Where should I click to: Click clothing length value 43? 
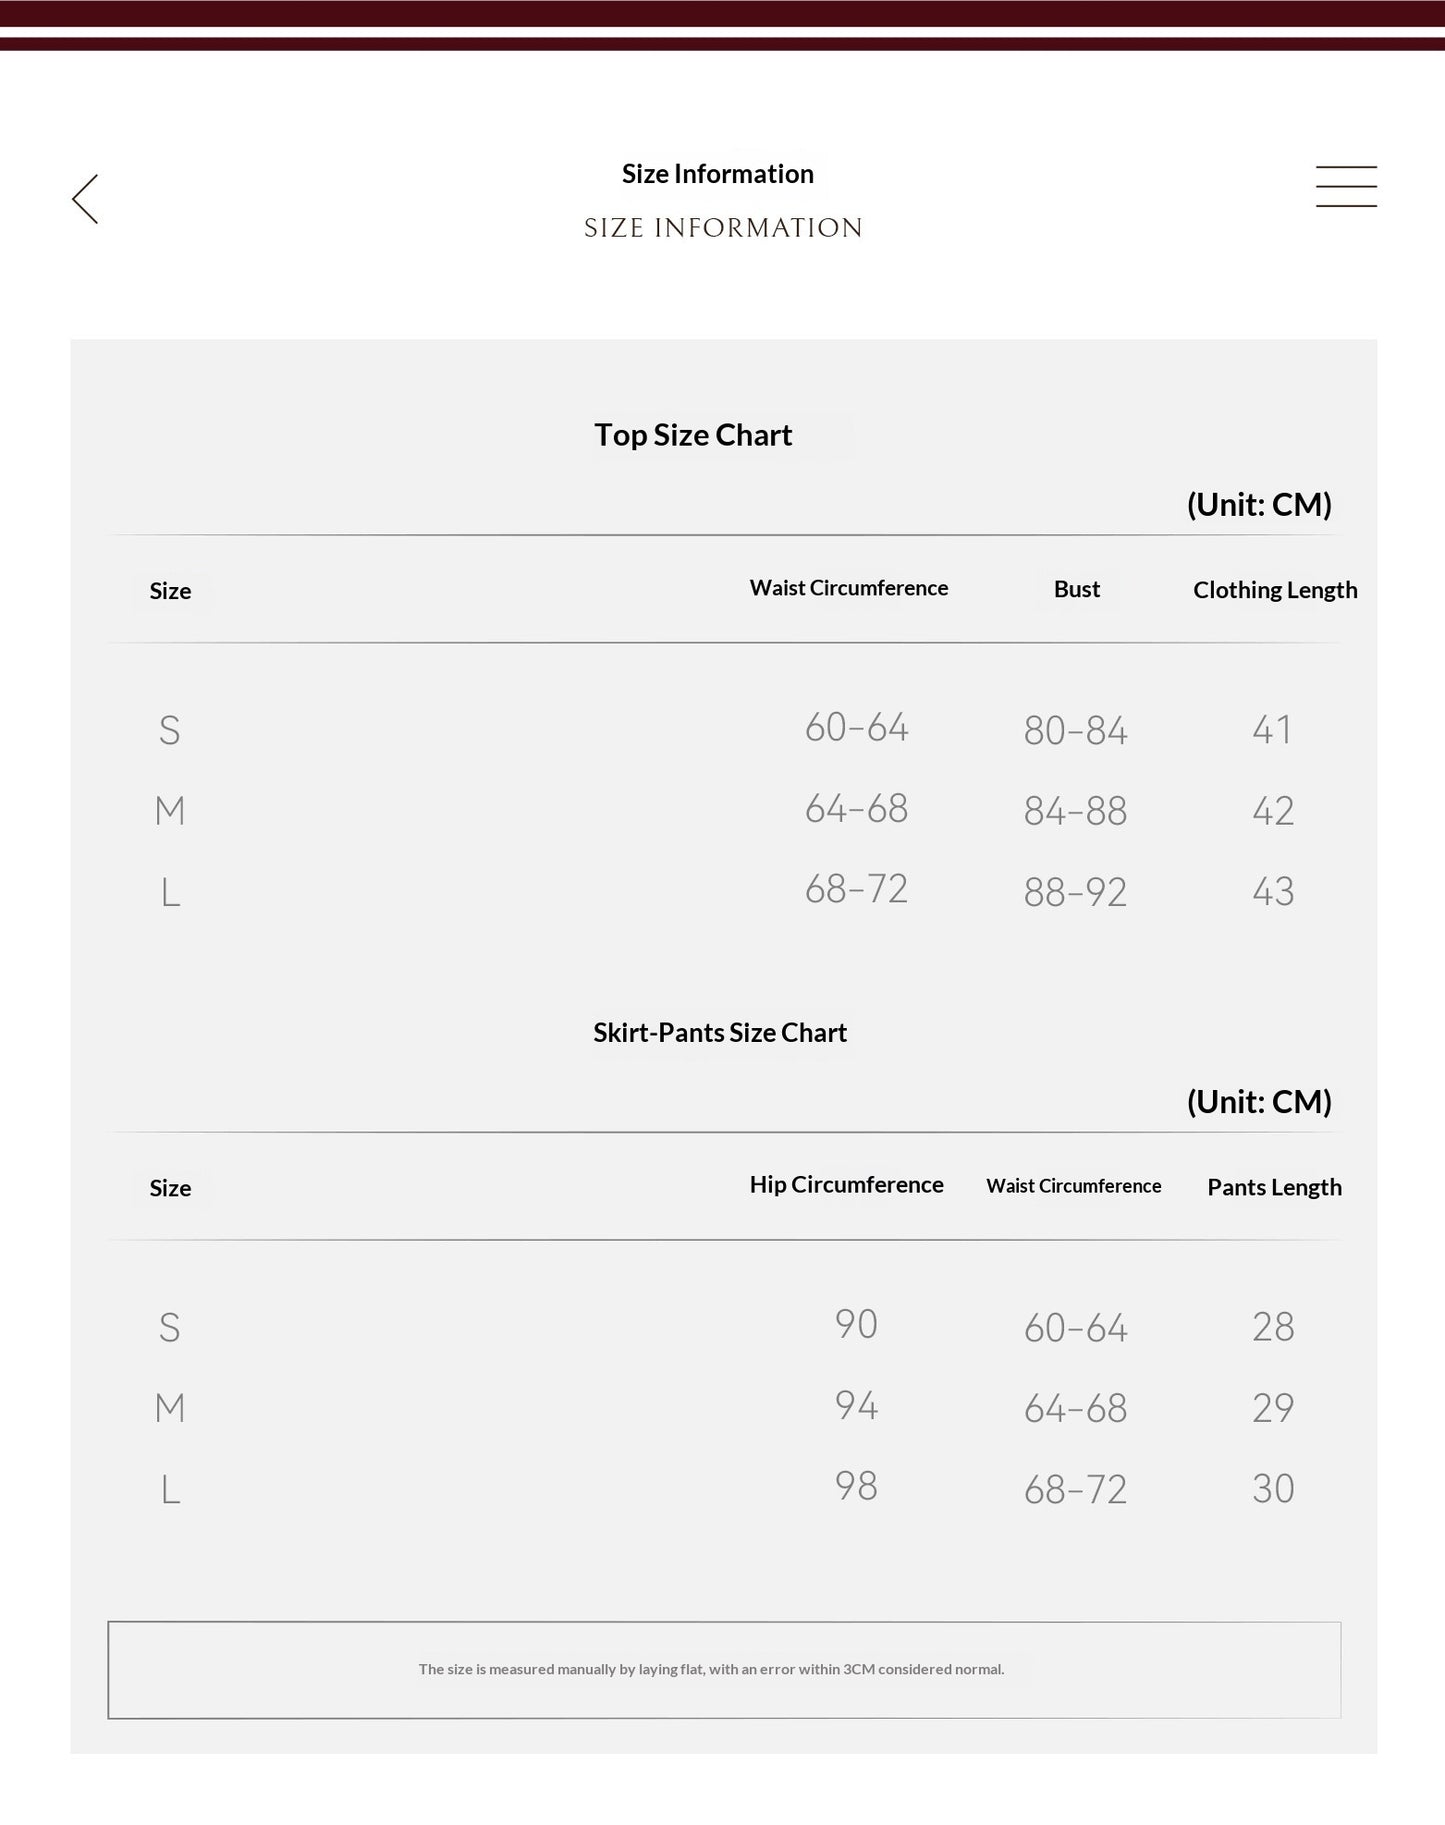pyautogui.click(x=1273, y=892)
